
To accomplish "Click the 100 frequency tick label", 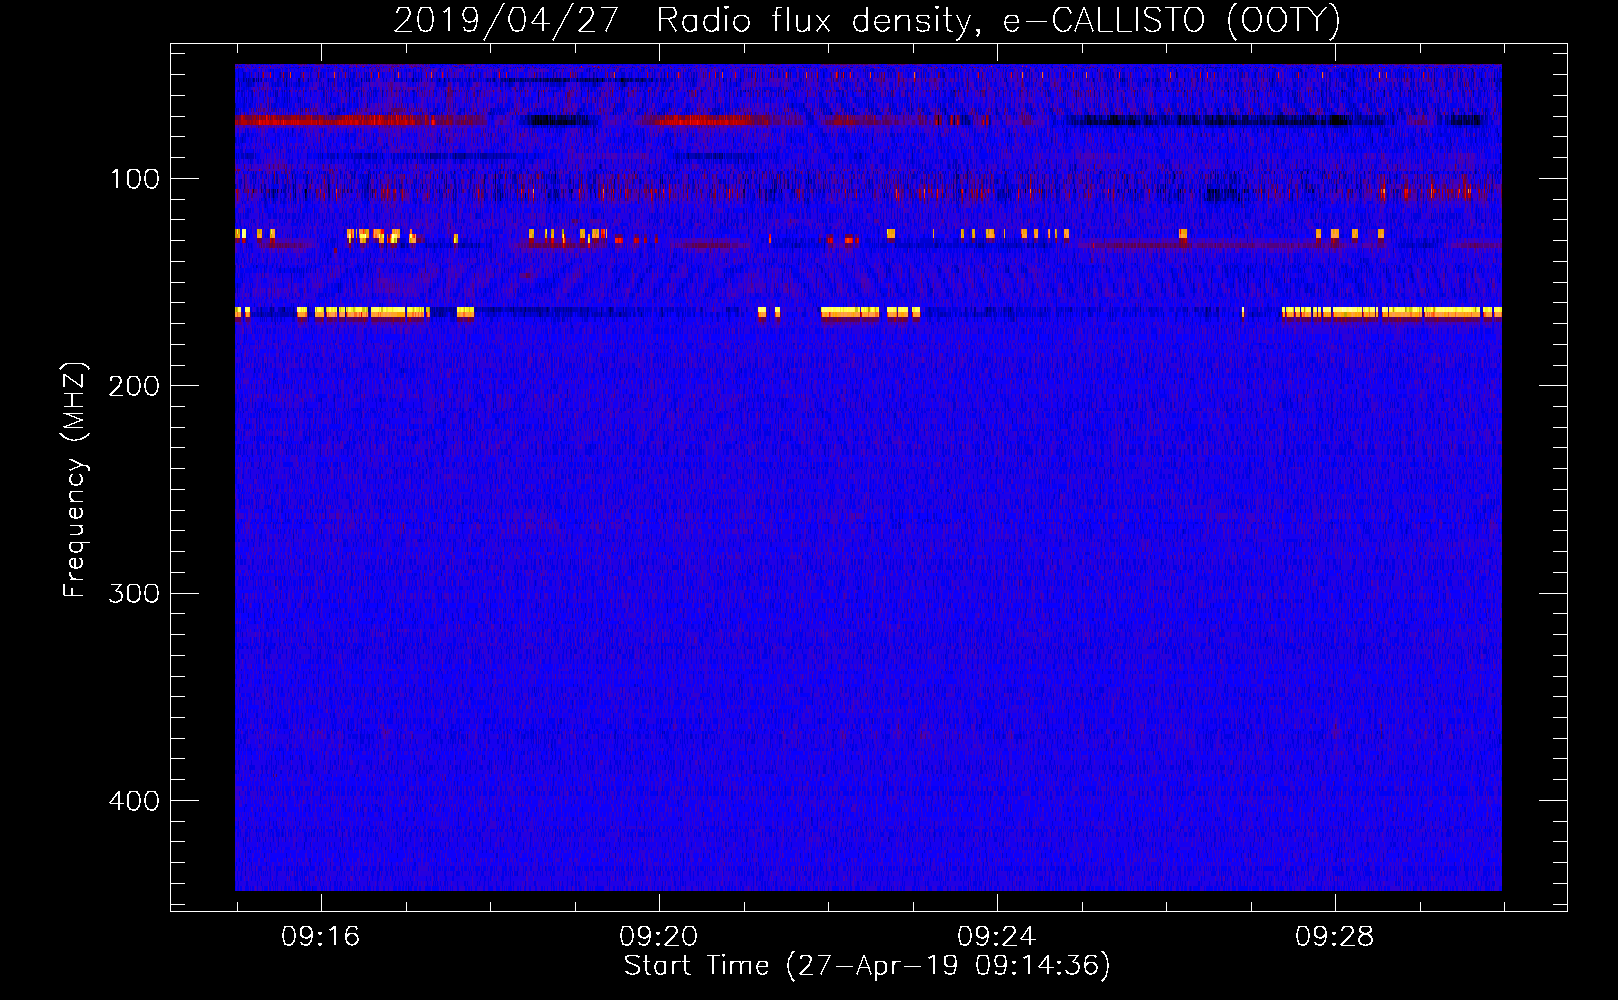I will point(135,179).
